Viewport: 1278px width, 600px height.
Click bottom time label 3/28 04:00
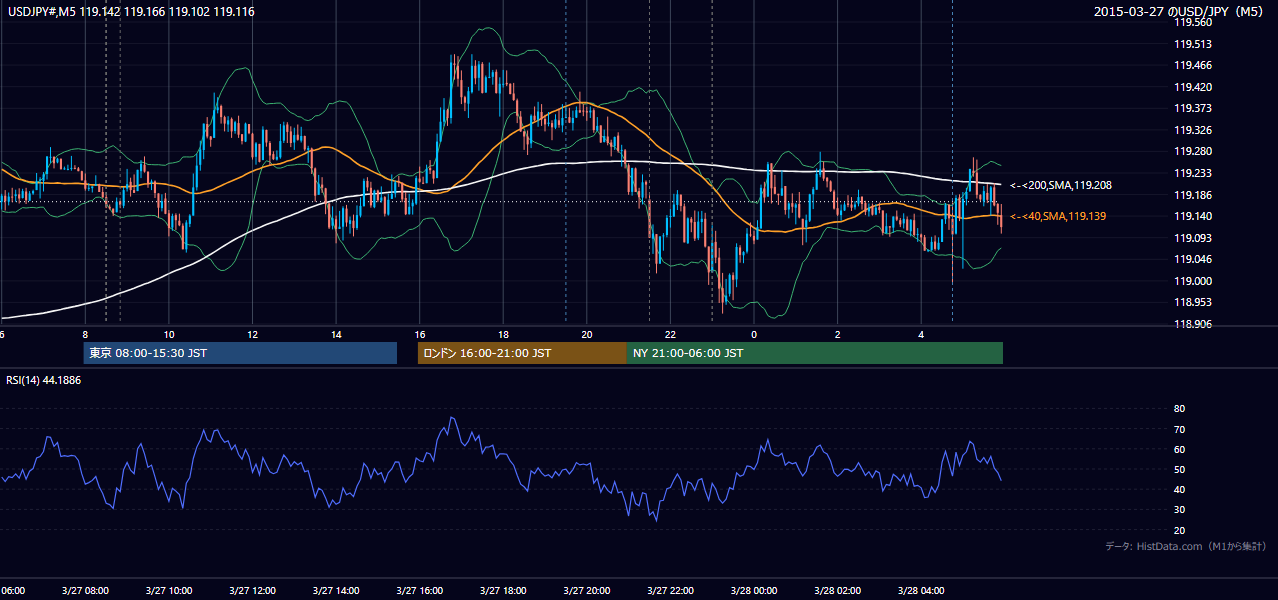[x=921, y=591]
